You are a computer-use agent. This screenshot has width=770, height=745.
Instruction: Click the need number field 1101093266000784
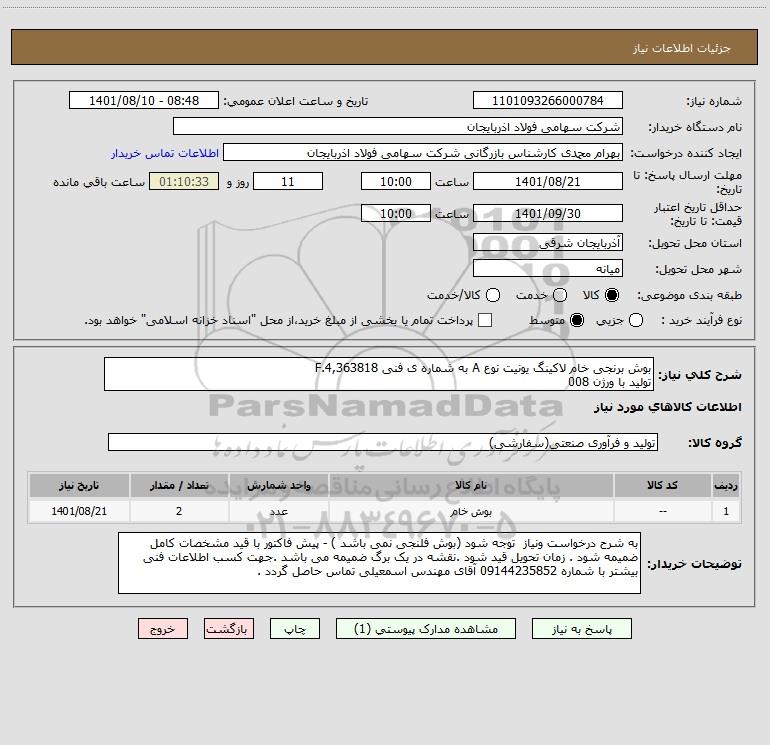[x=548, y=100]
